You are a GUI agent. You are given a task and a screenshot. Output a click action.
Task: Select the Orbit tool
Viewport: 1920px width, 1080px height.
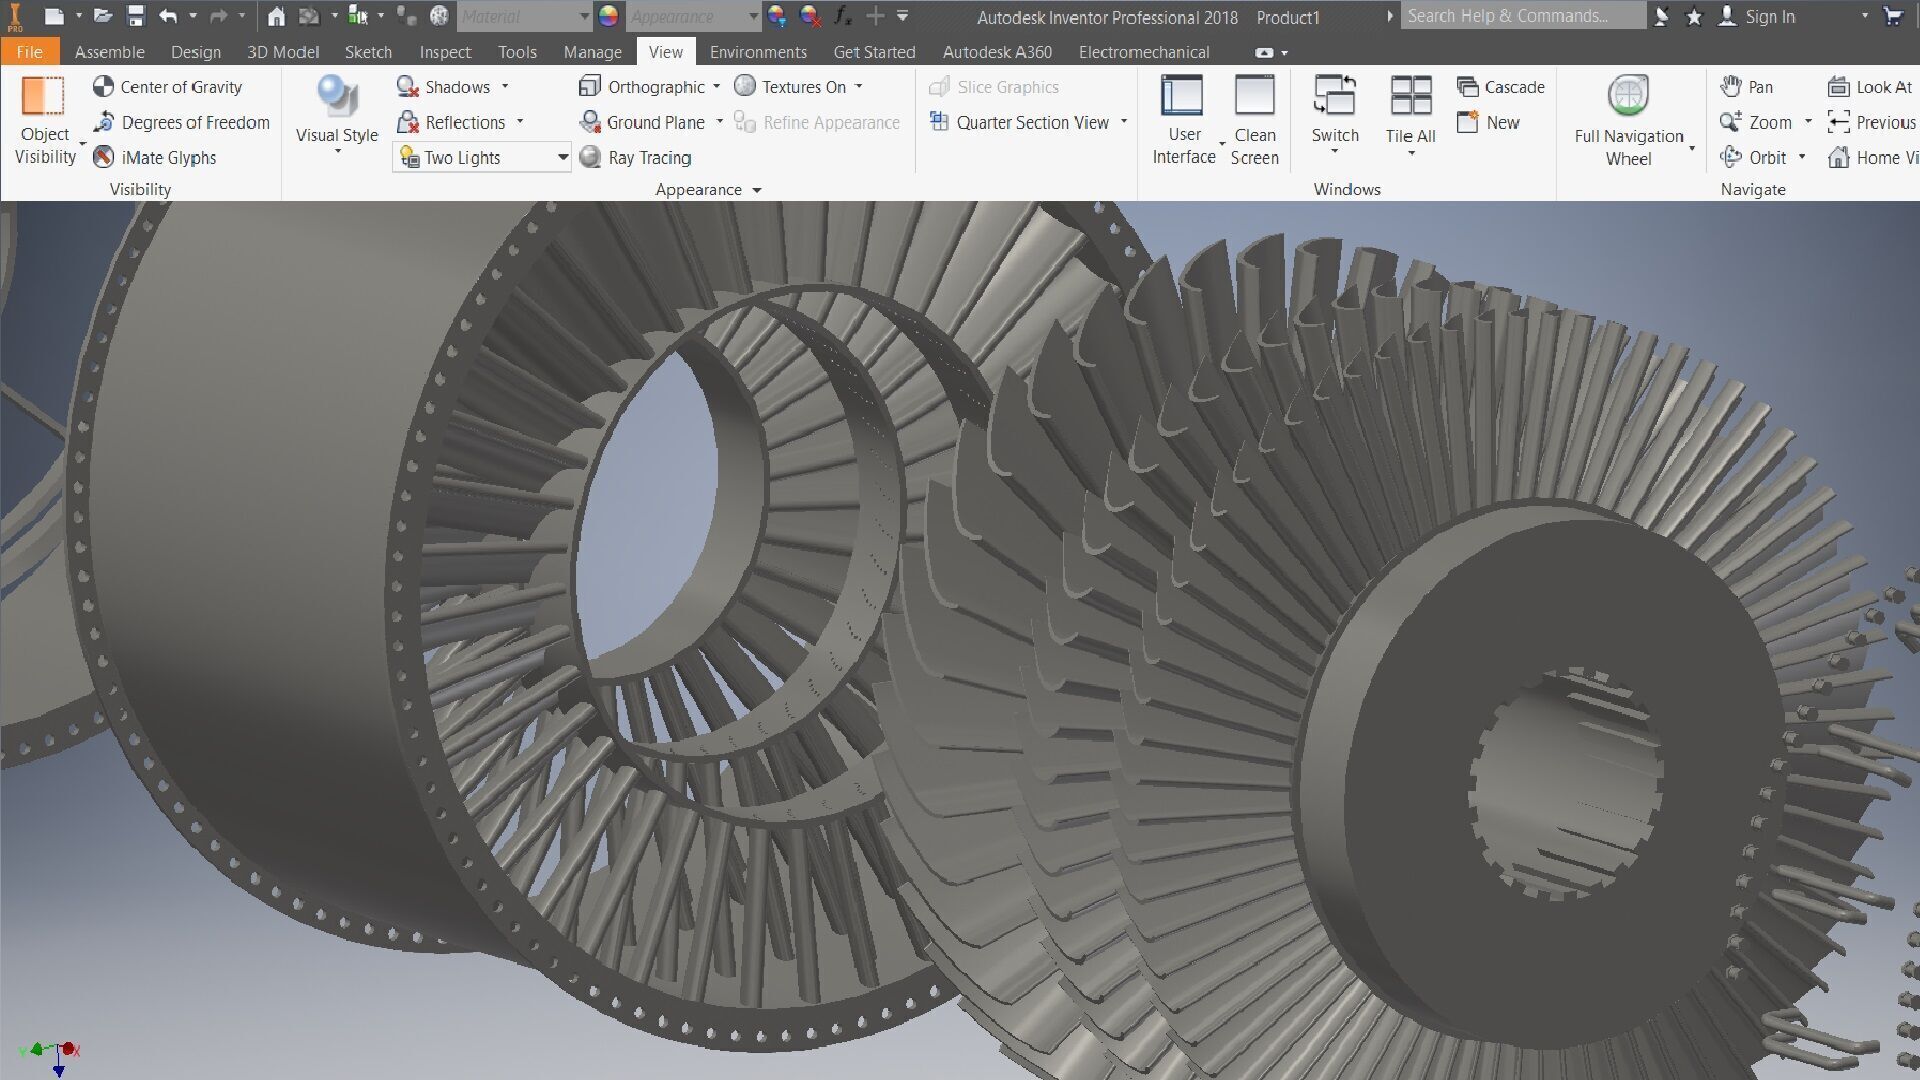[1753, 157]
